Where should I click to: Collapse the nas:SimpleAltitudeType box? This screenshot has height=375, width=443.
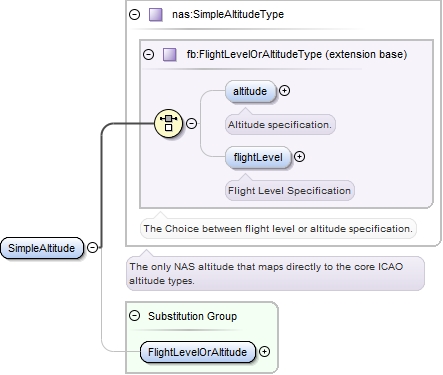[135, 14]
